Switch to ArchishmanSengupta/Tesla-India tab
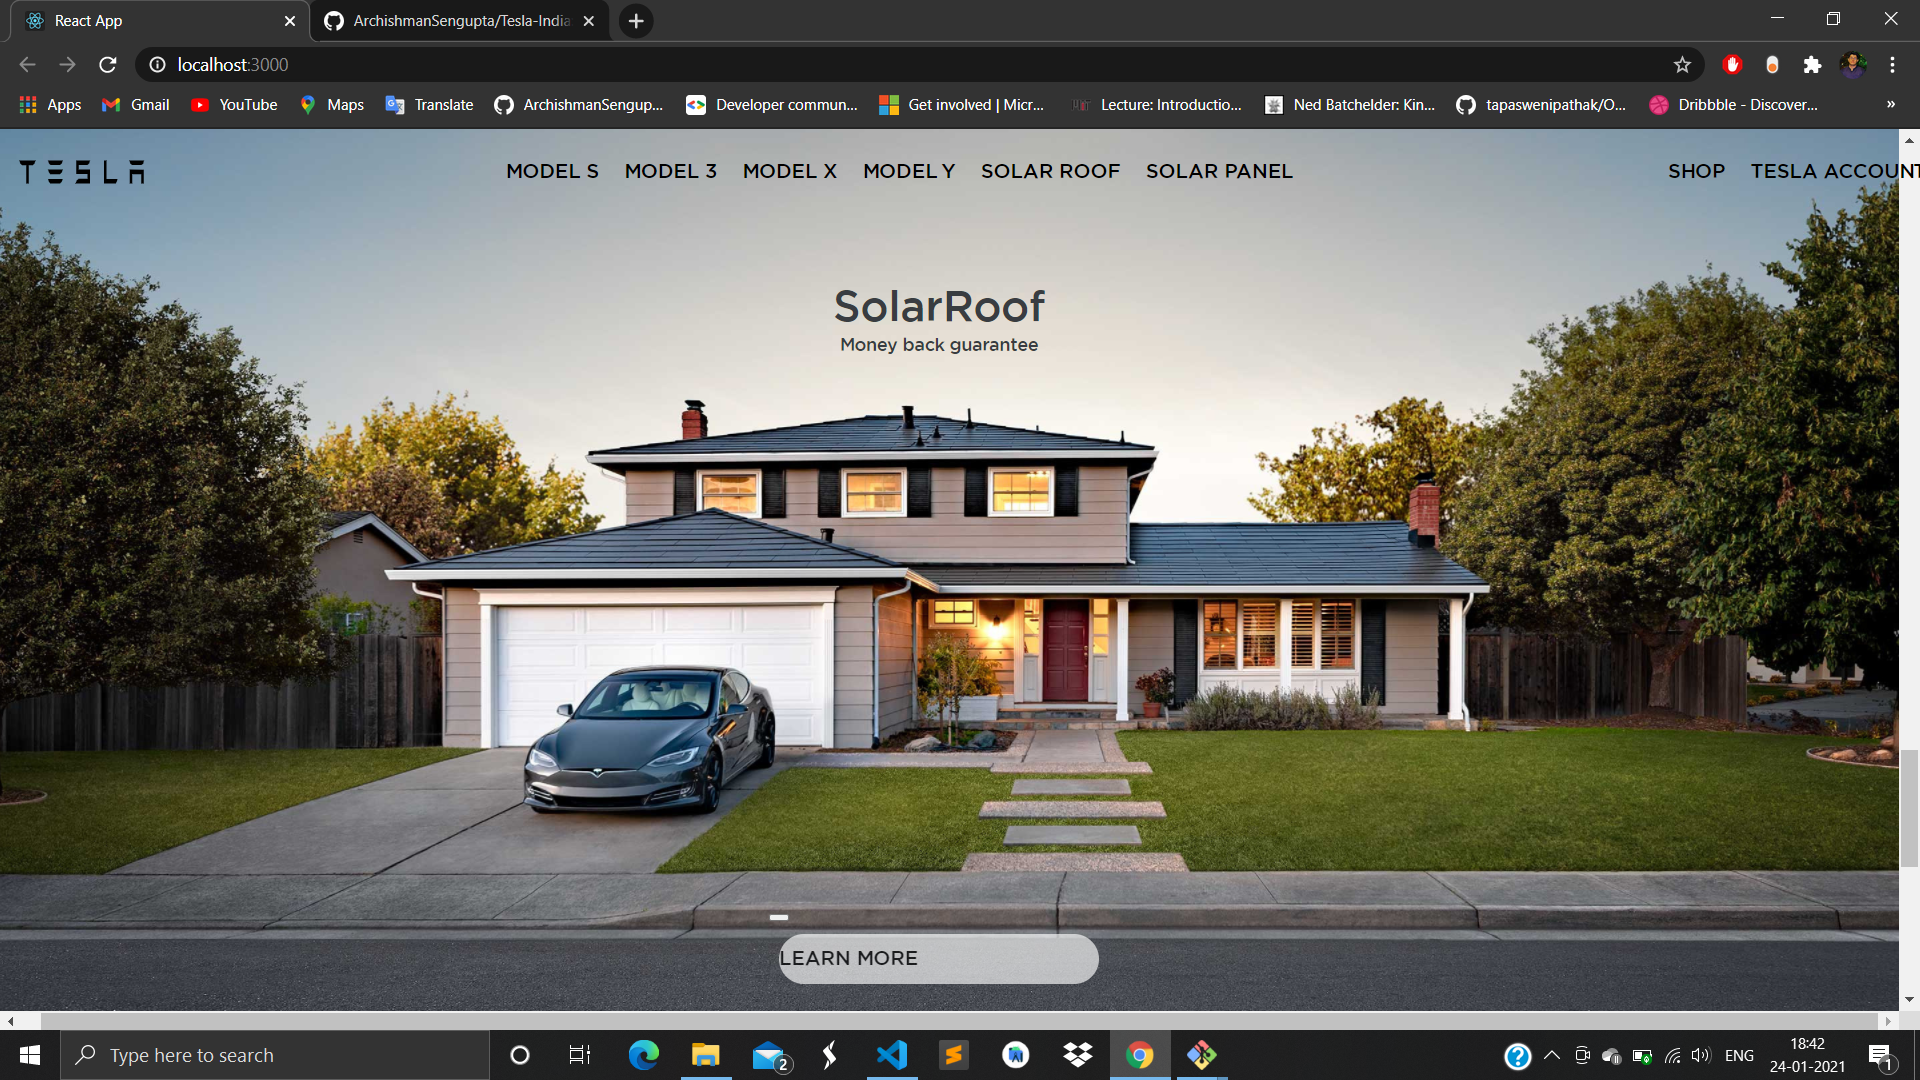This screenshot has width=1920, height=1080. (460, 21)
